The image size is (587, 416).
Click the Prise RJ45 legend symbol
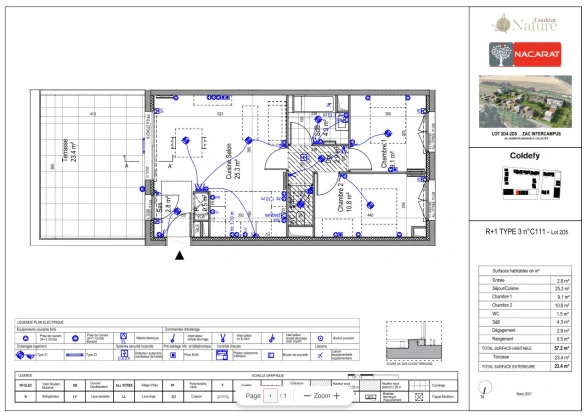pos(173,355)
